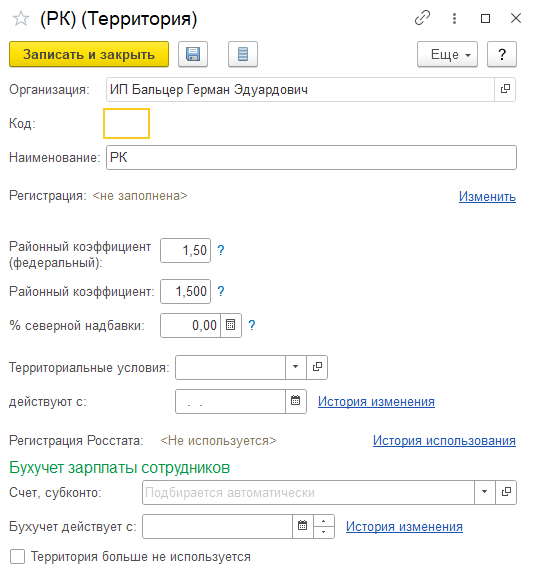Screen dimensions: 535x574
Task: Open the three-dot form options menu
Action: pyautogui.click(x=454, y=18)
